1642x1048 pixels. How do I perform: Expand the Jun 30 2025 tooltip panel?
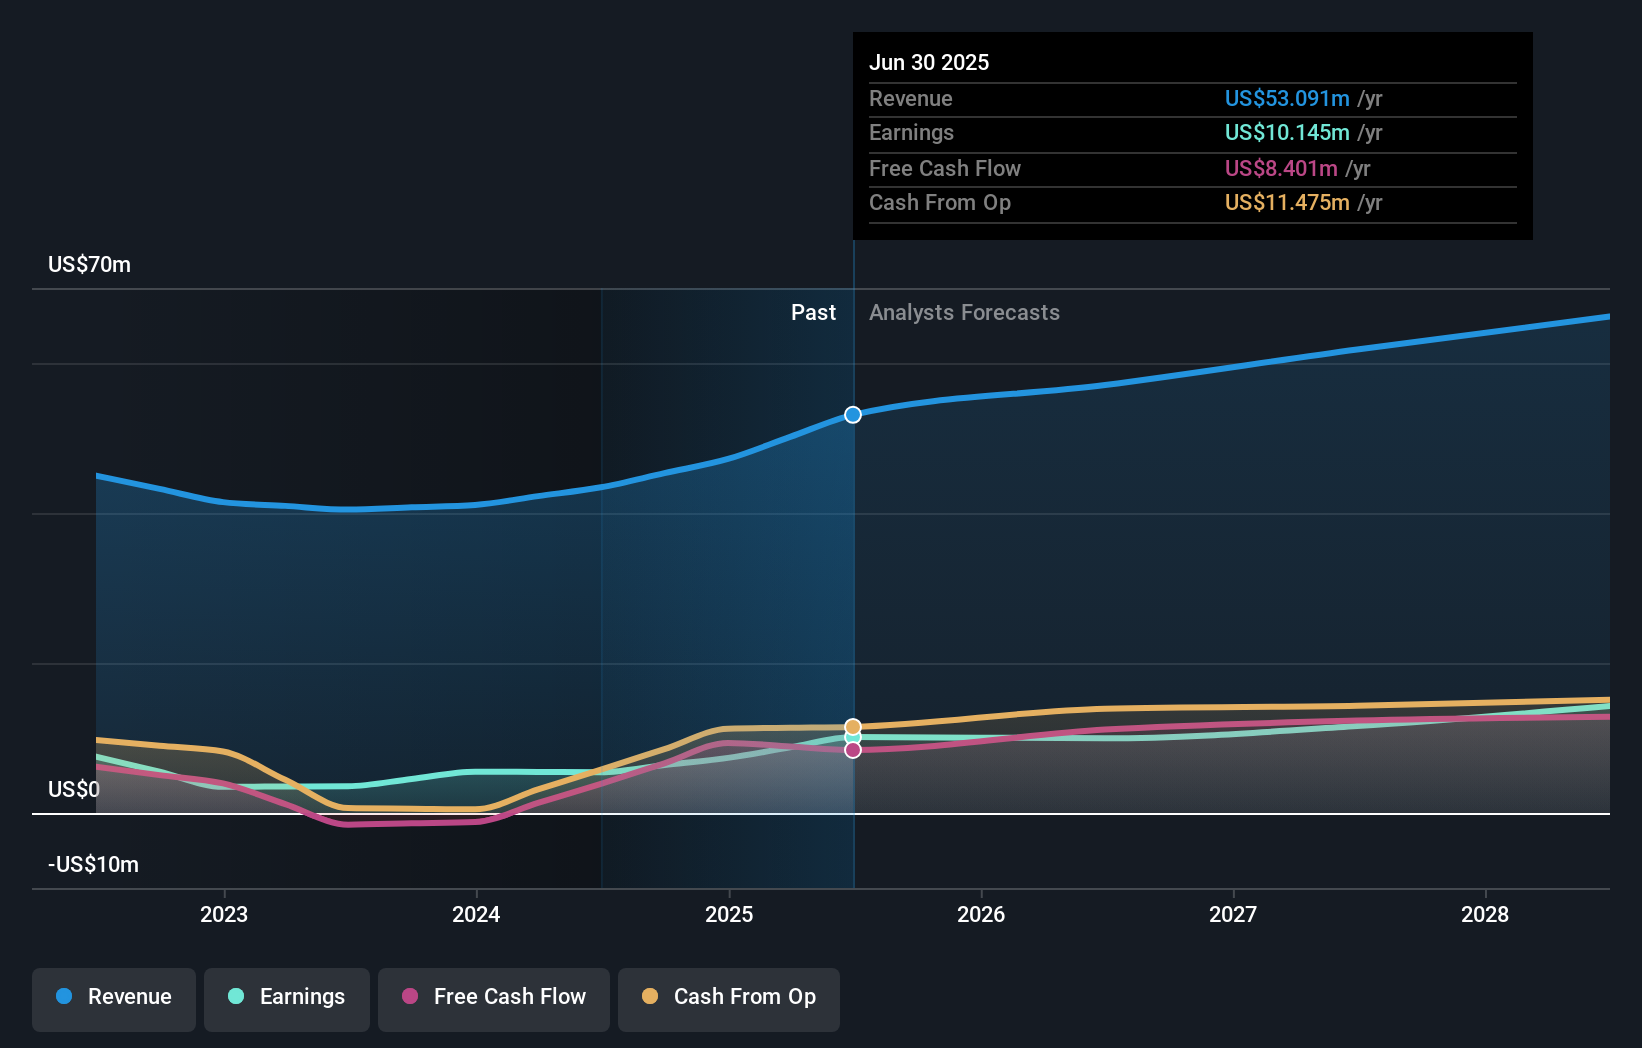[1191, 135]
